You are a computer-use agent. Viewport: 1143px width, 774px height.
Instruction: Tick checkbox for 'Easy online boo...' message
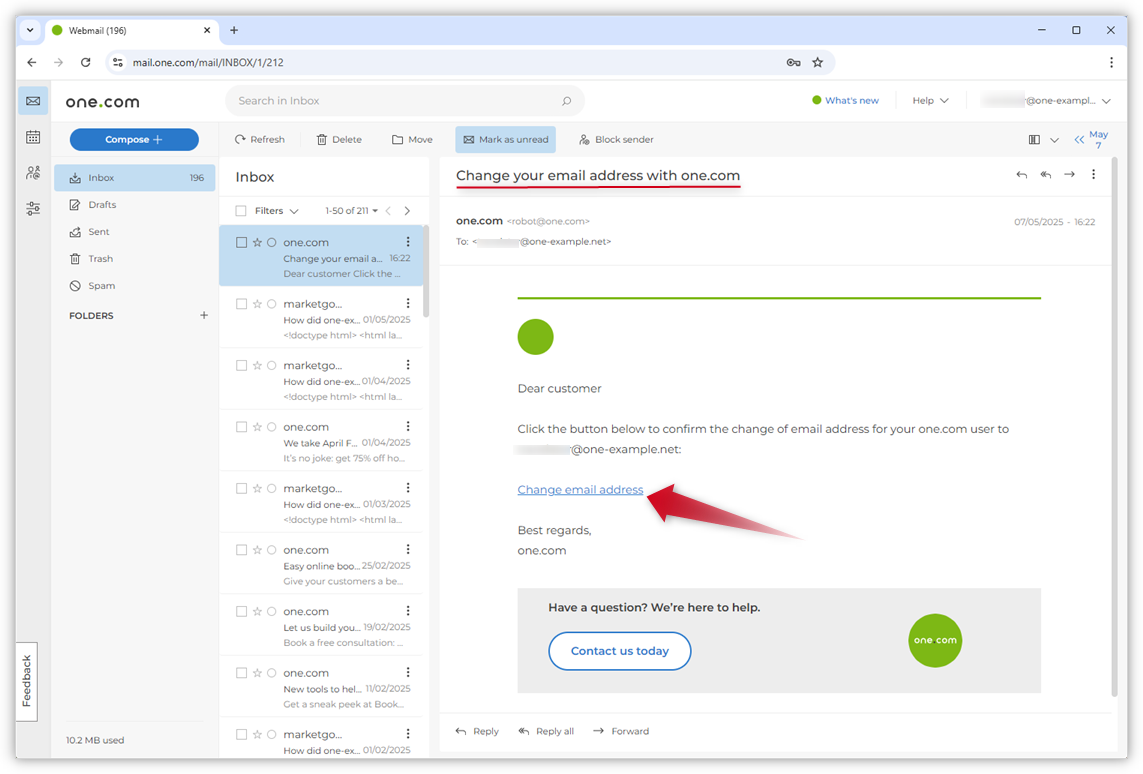tap(241, 550)
